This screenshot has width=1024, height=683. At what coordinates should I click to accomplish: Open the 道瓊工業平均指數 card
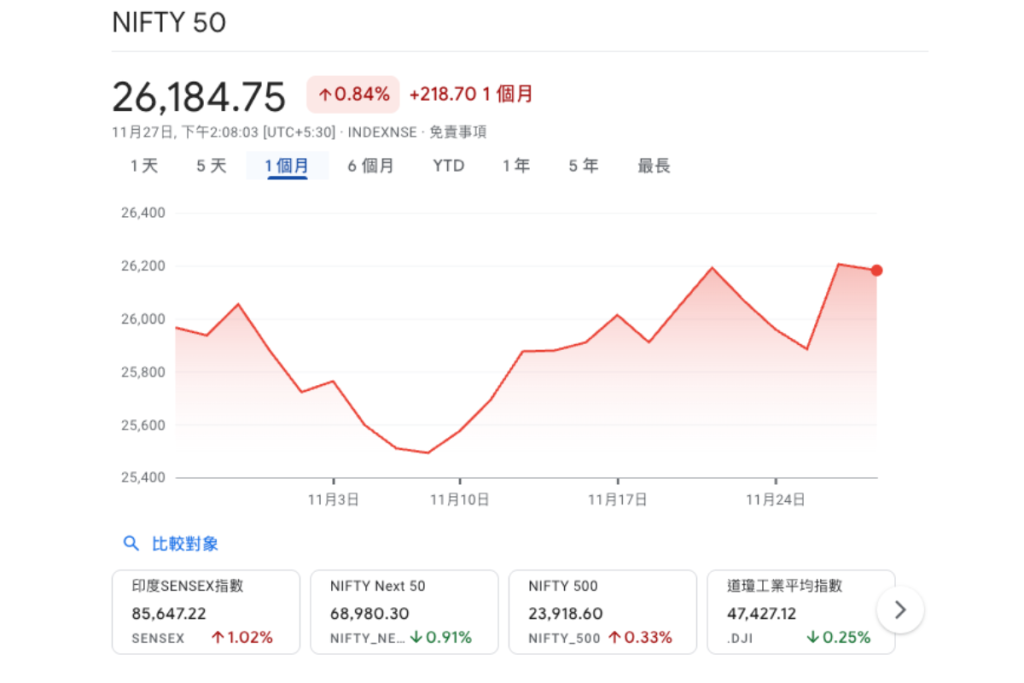click(801, 612)
